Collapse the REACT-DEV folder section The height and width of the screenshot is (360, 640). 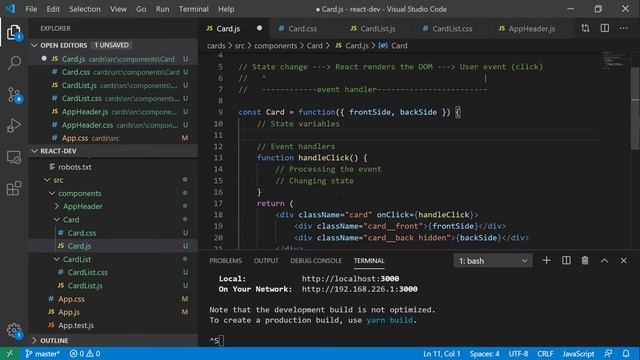(34, 151)
